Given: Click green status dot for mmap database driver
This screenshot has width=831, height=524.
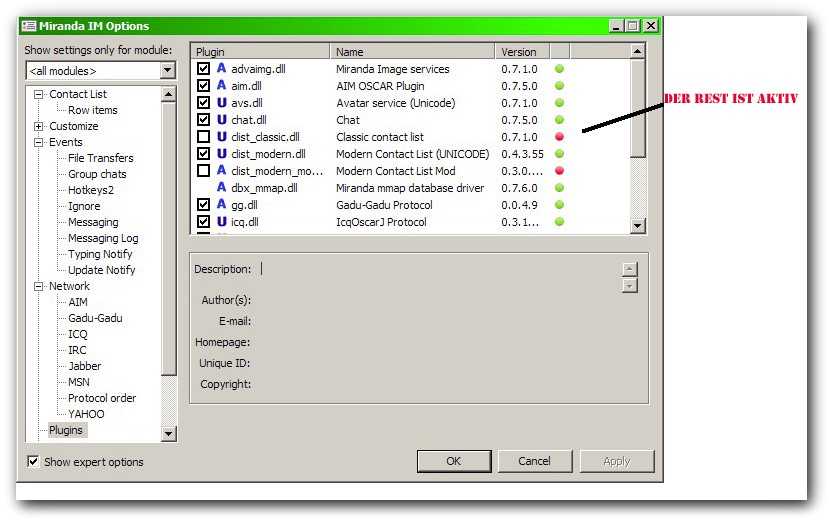Looking at the screenshot, I should (x=559, y=188).
